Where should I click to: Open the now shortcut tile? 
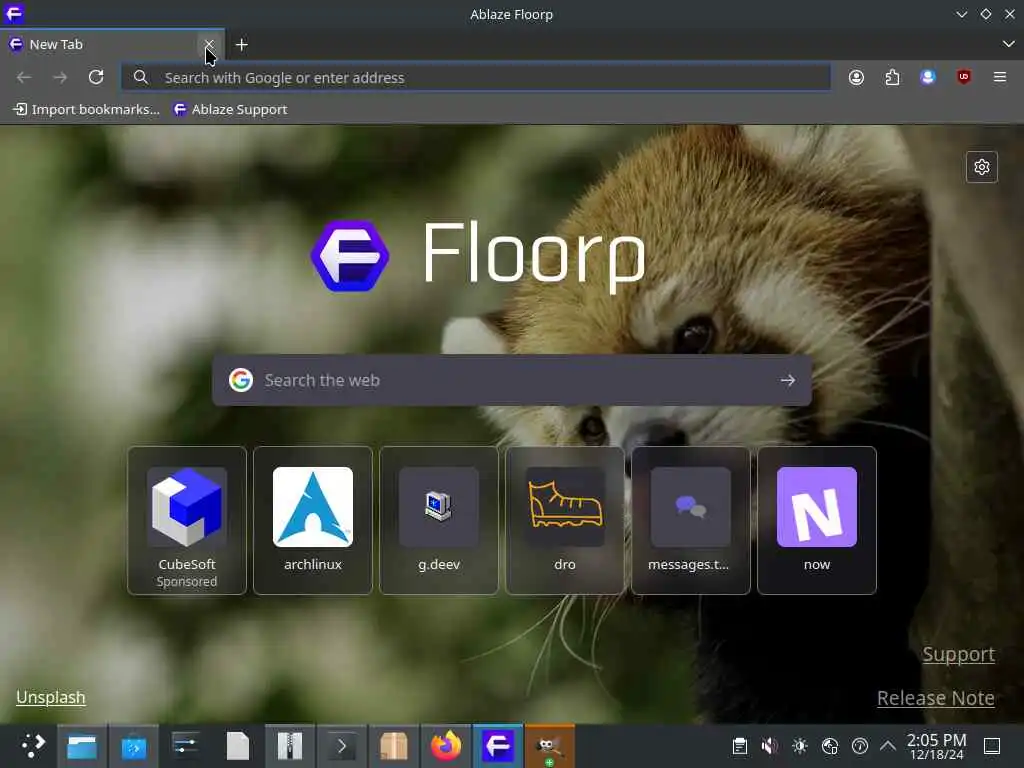[x=817, y=520]
